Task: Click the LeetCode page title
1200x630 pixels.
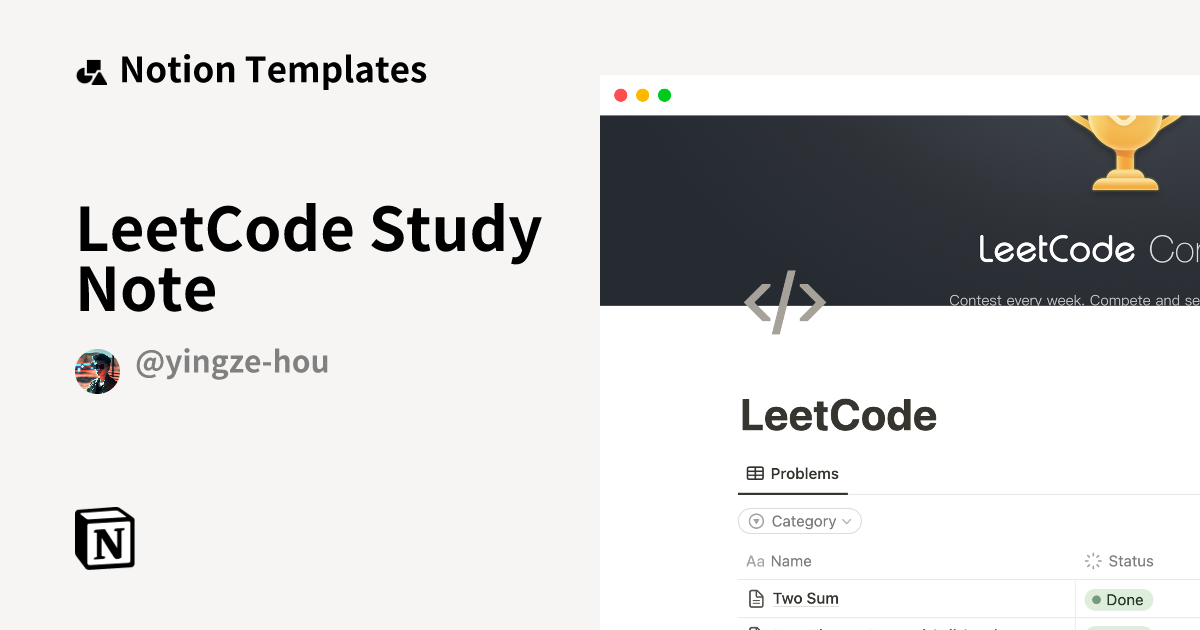Action: pyautogui.click(x=838, y=414)
